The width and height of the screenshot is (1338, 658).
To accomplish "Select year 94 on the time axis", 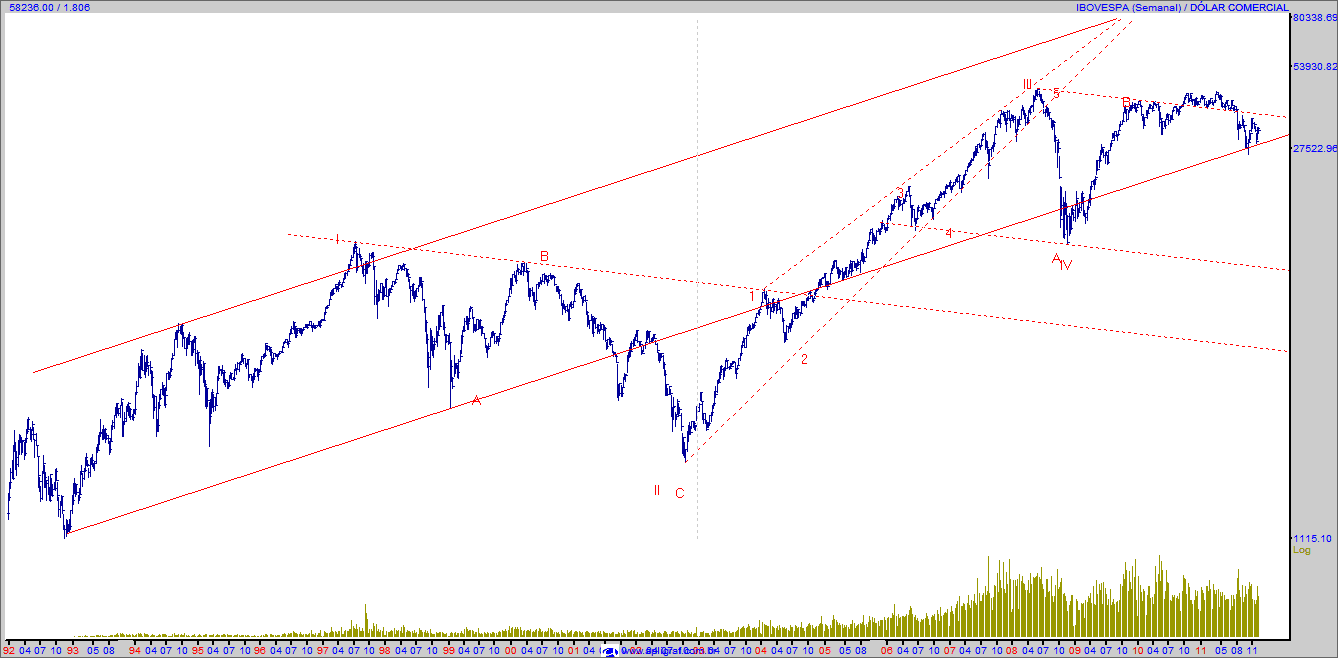I will (x=135, y=650).
